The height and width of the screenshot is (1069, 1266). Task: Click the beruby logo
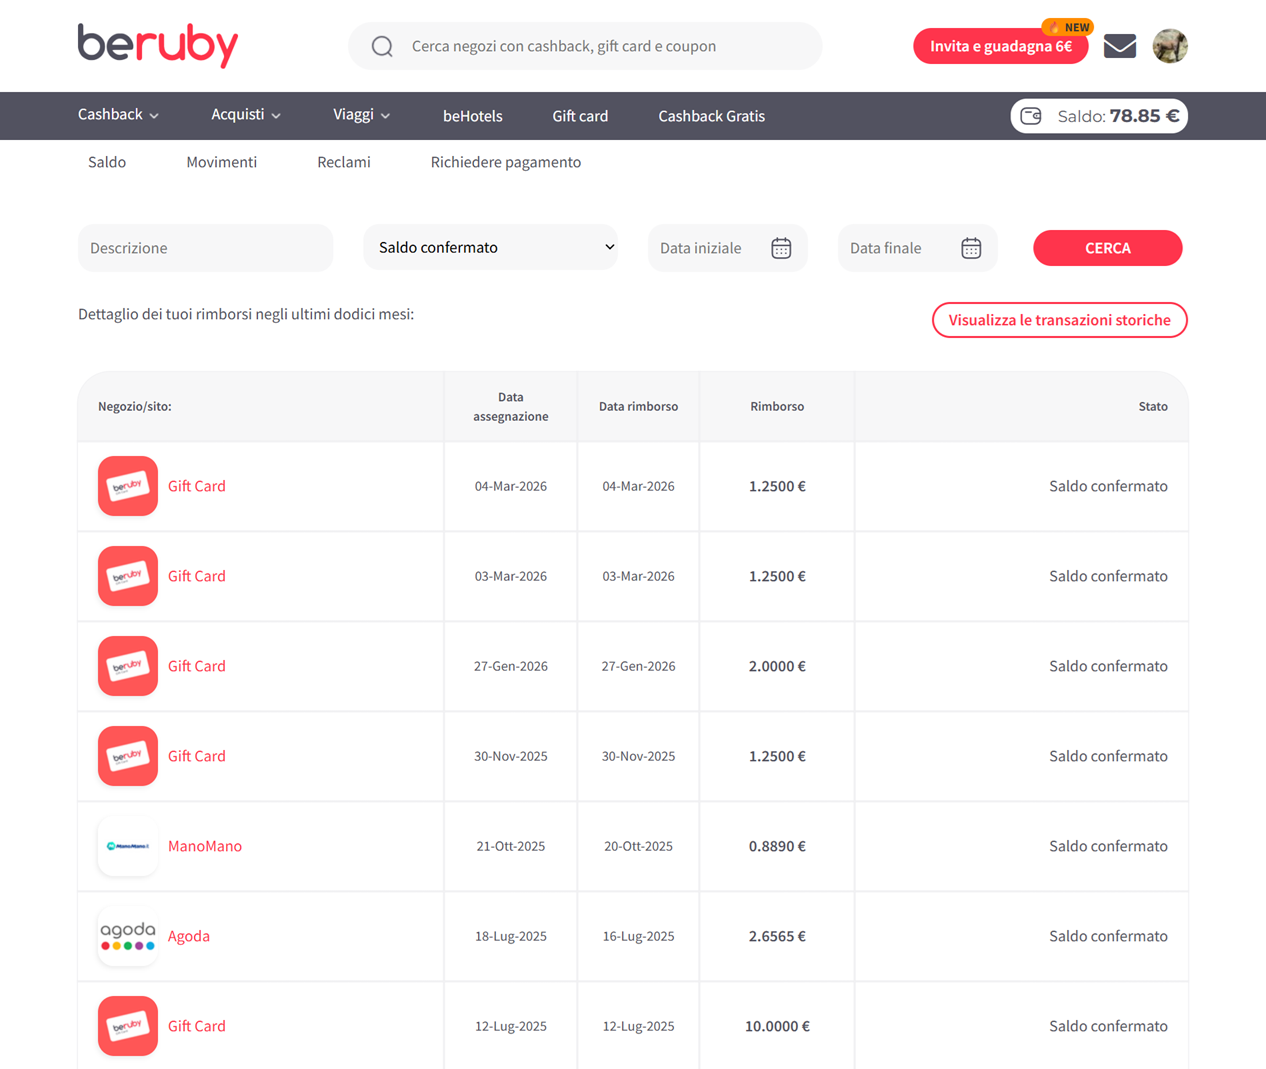(x=158, y=45)
